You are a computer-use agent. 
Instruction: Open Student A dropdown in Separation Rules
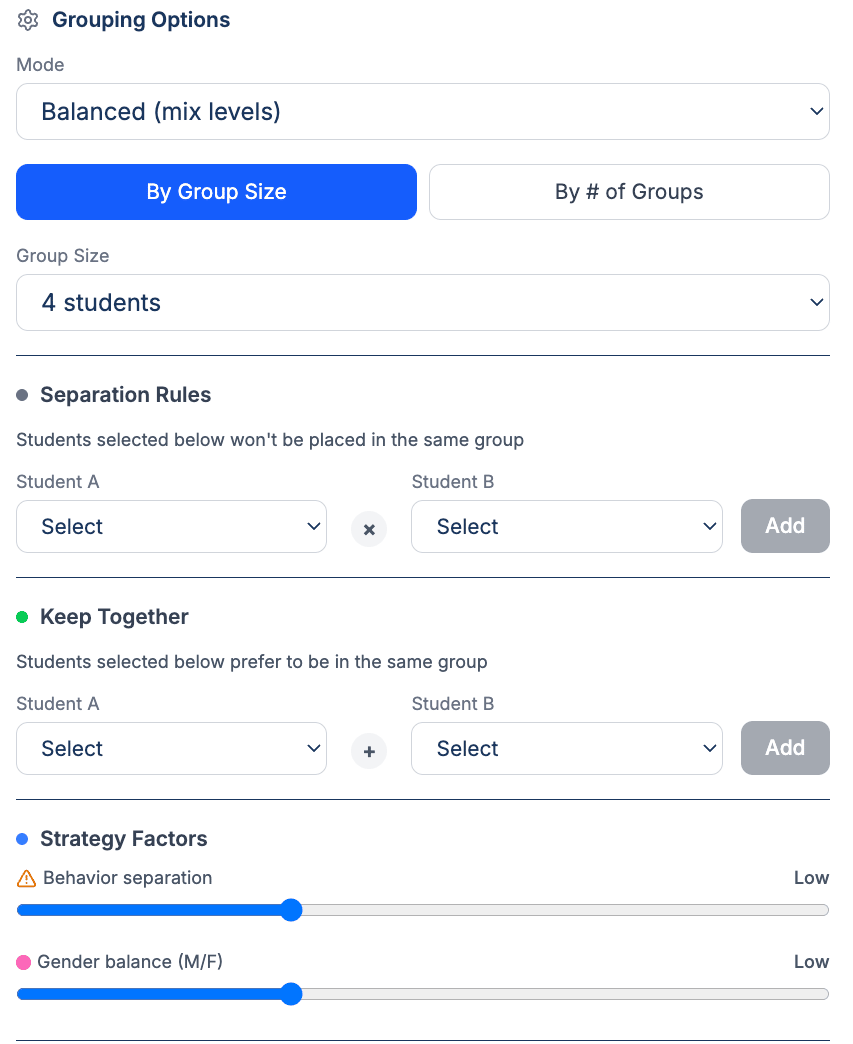pyautogui.click(x=171, y=527)
